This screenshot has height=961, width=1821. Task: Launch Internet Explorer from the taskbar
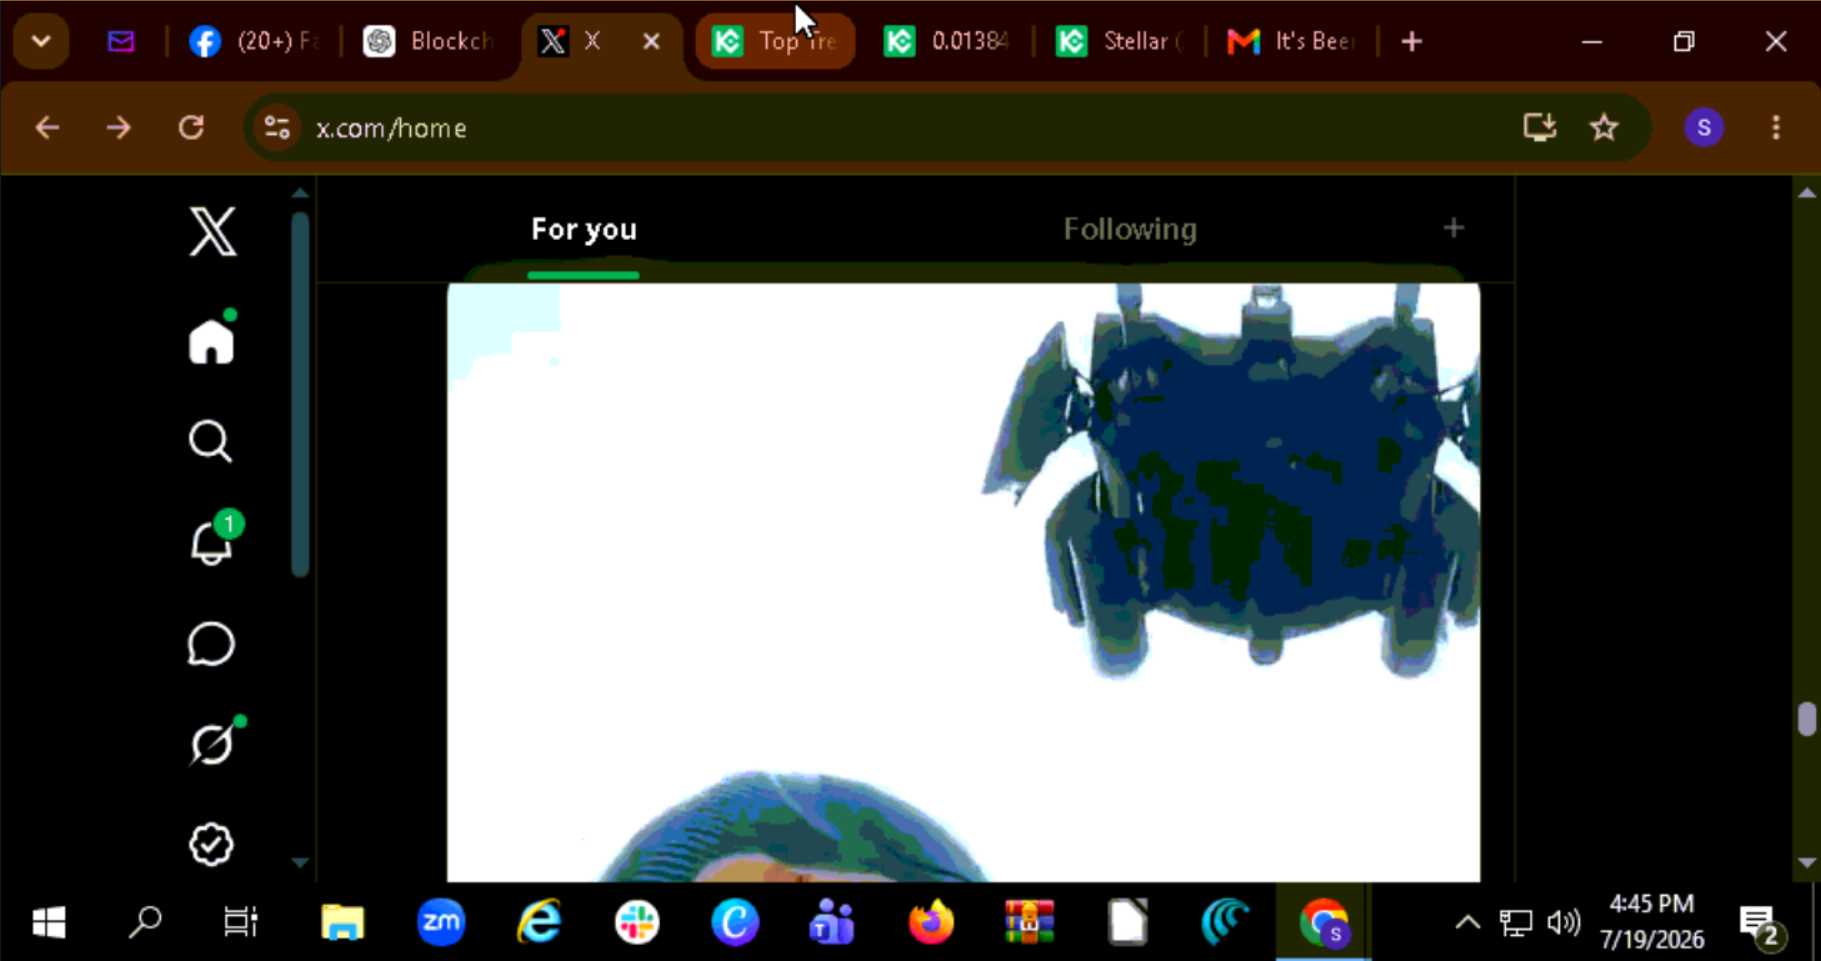click(x=539, y=922)
